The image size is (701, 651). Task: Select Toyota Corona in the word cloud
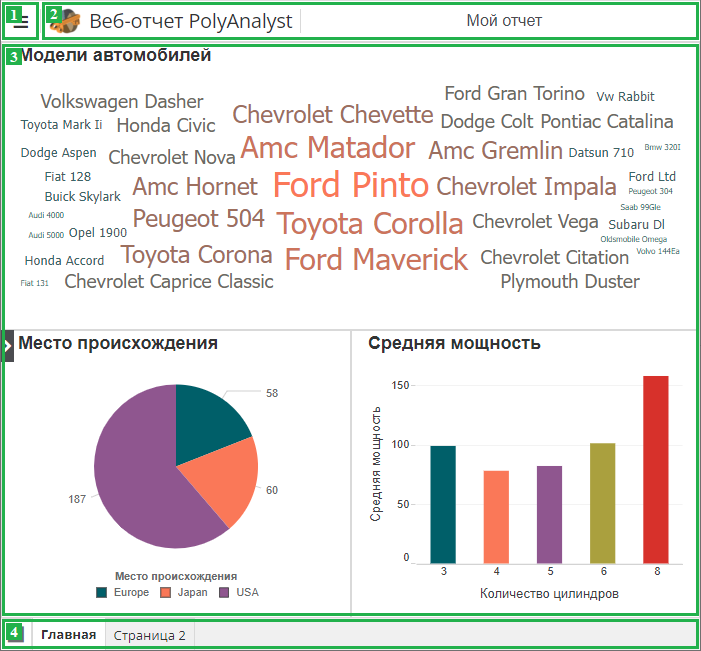pos(196,255)
